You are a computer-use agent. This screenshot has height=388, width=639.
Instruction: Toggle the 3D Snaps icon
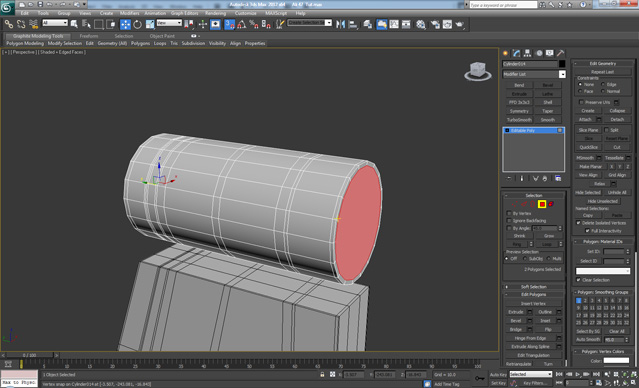tap(229, 24)
